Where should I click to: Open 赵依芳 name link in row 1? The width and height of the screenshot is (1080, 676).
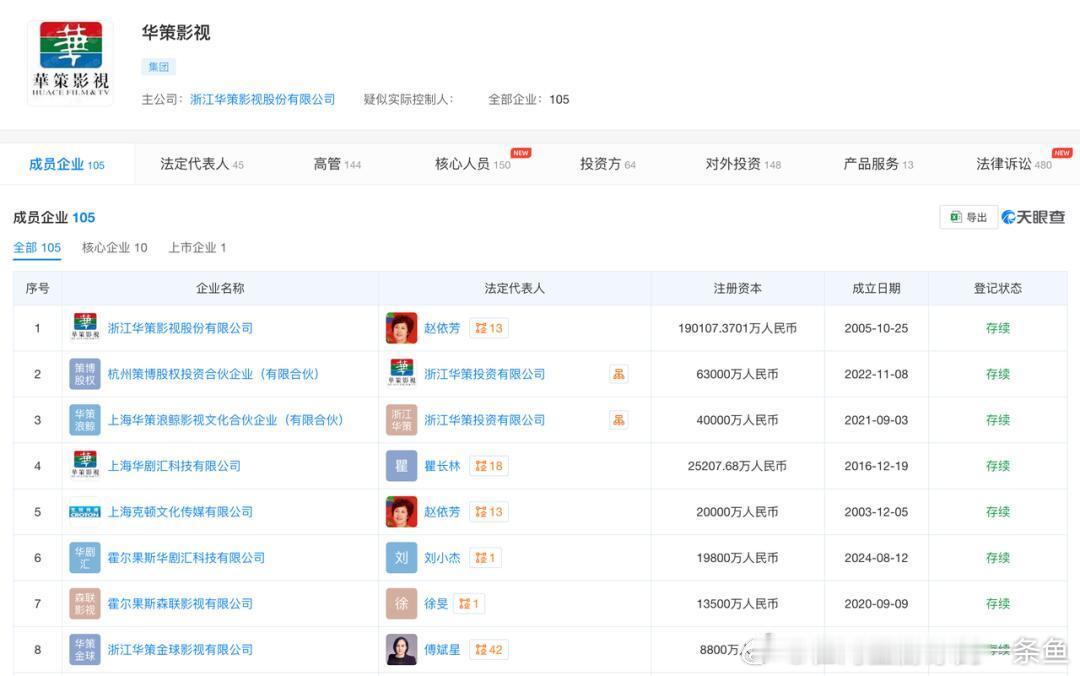[x=442, y=328]
